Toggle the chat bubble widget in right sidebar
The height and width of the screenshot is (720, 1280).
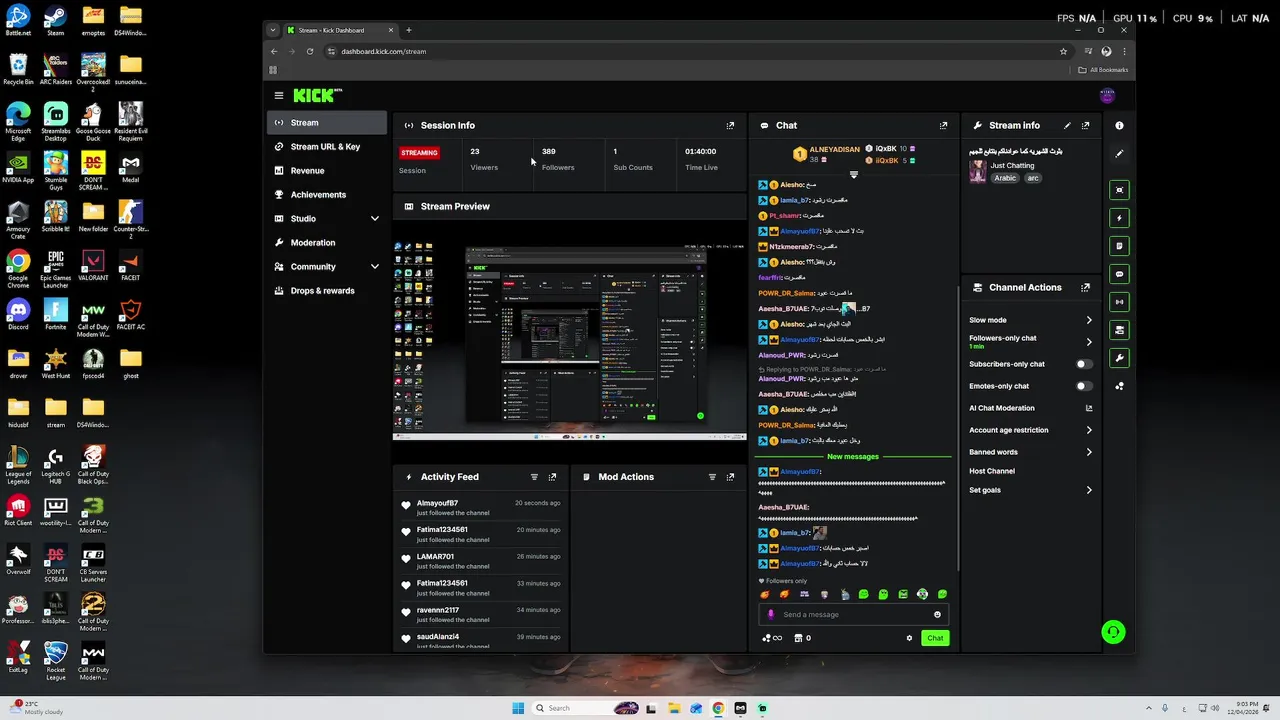click(1120, 274)
